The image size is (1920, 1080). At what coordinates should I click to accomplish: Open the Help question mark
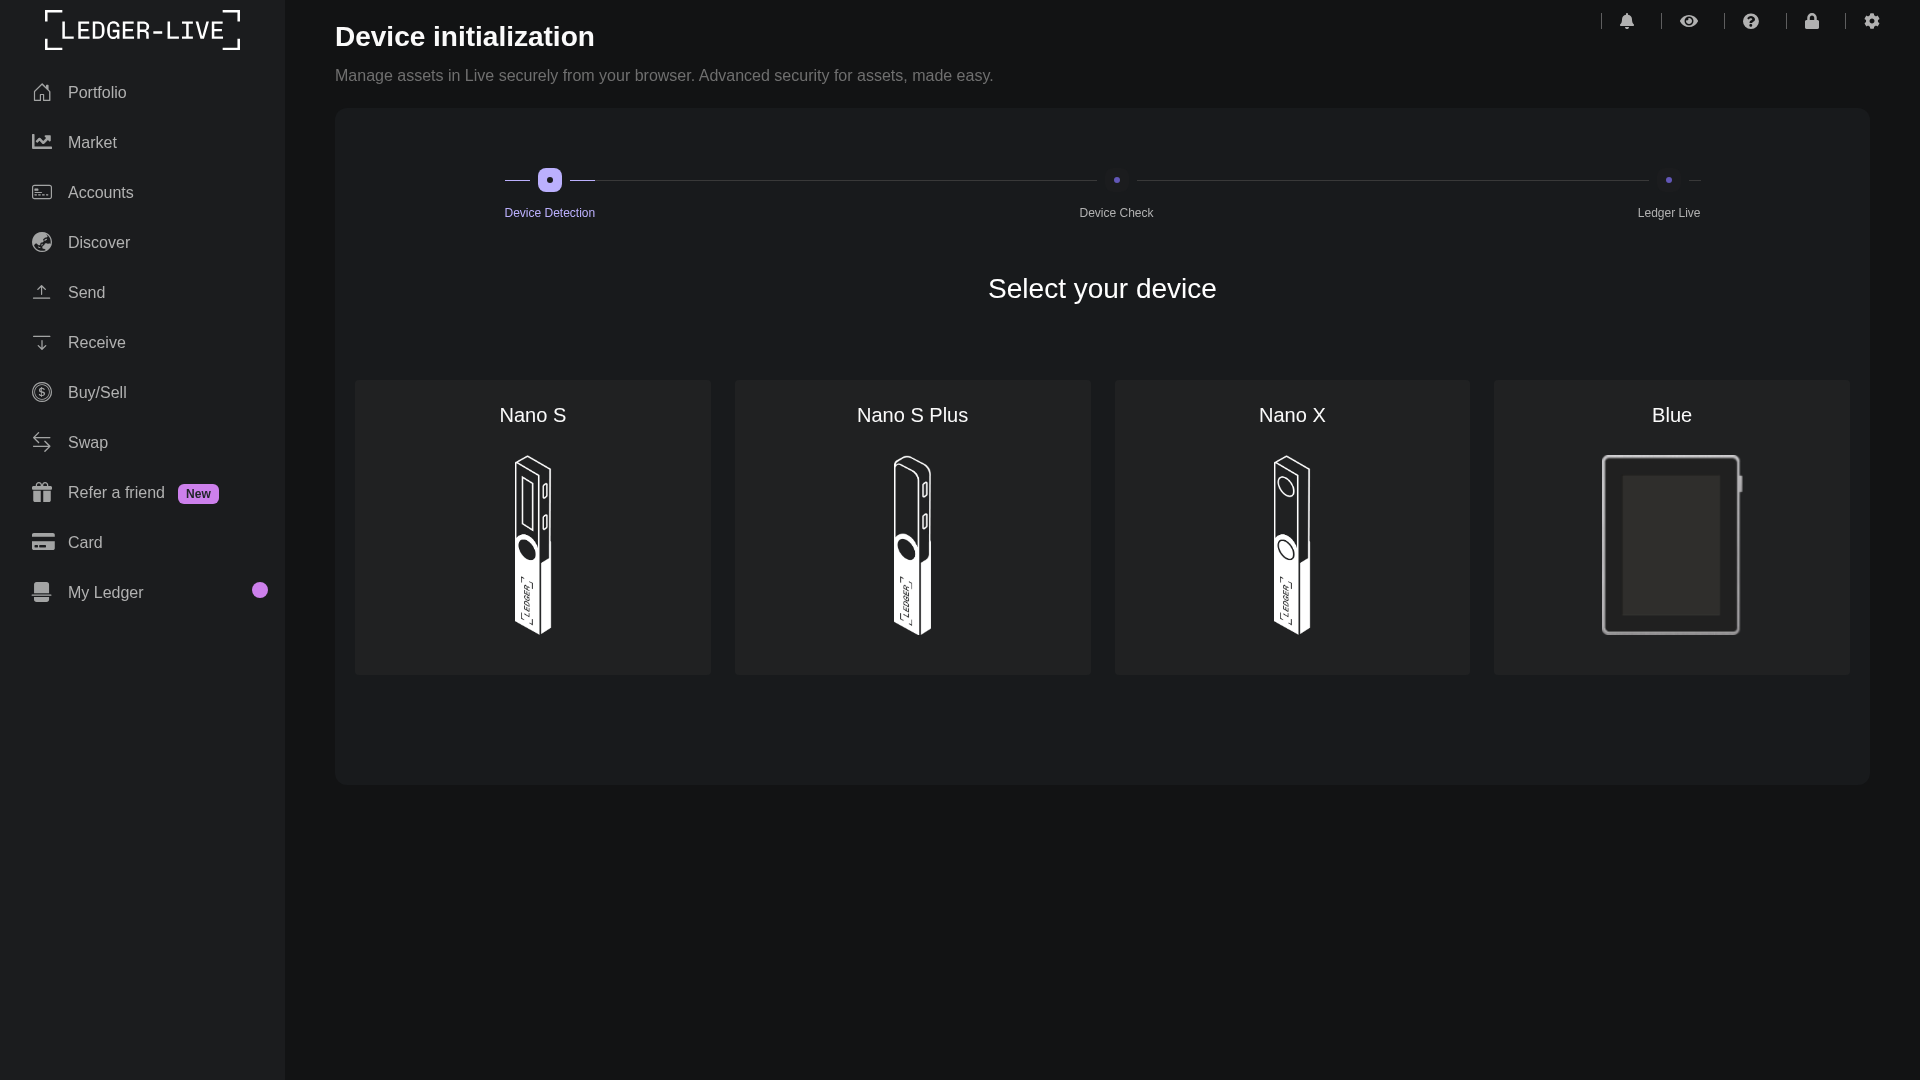tap(1751, 21)
